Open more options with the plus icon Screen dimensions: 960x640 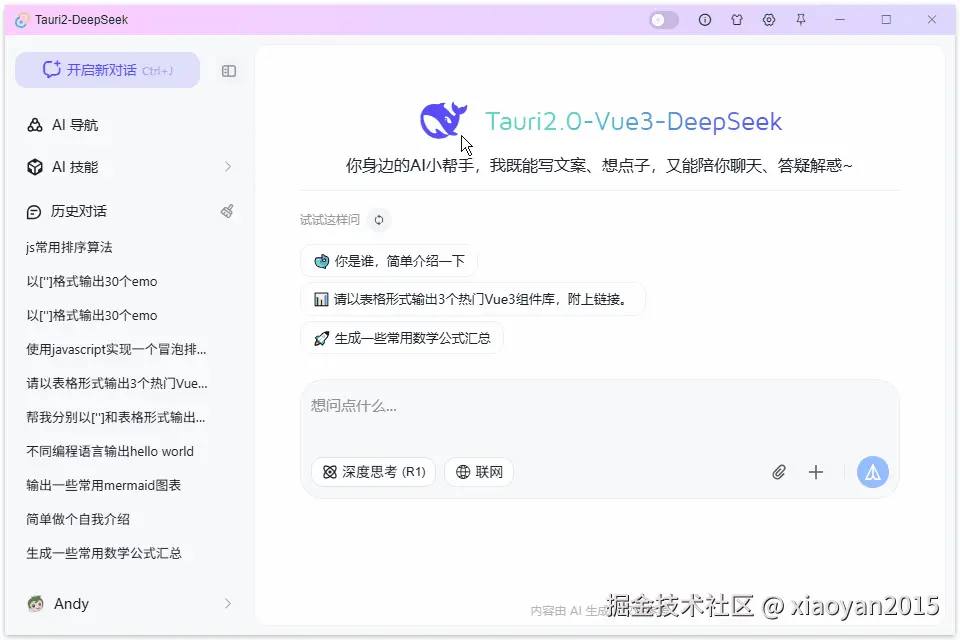(x=816, y=471)
